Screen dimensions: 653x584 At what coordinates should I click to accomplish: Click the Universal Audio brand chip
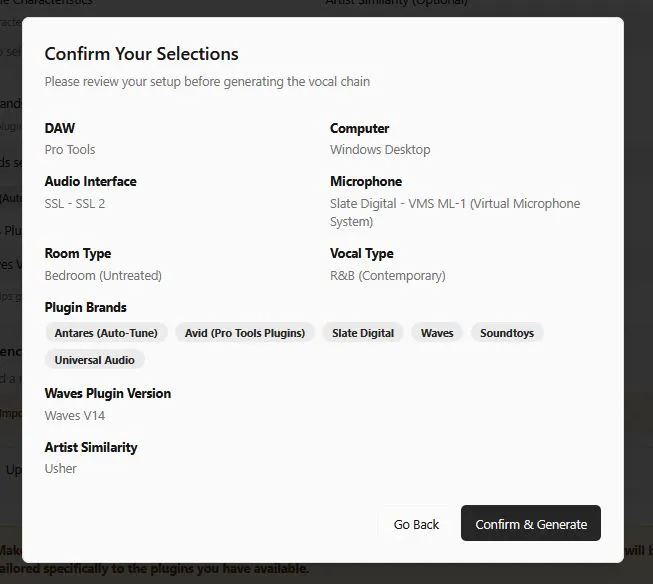coord(95,360)
